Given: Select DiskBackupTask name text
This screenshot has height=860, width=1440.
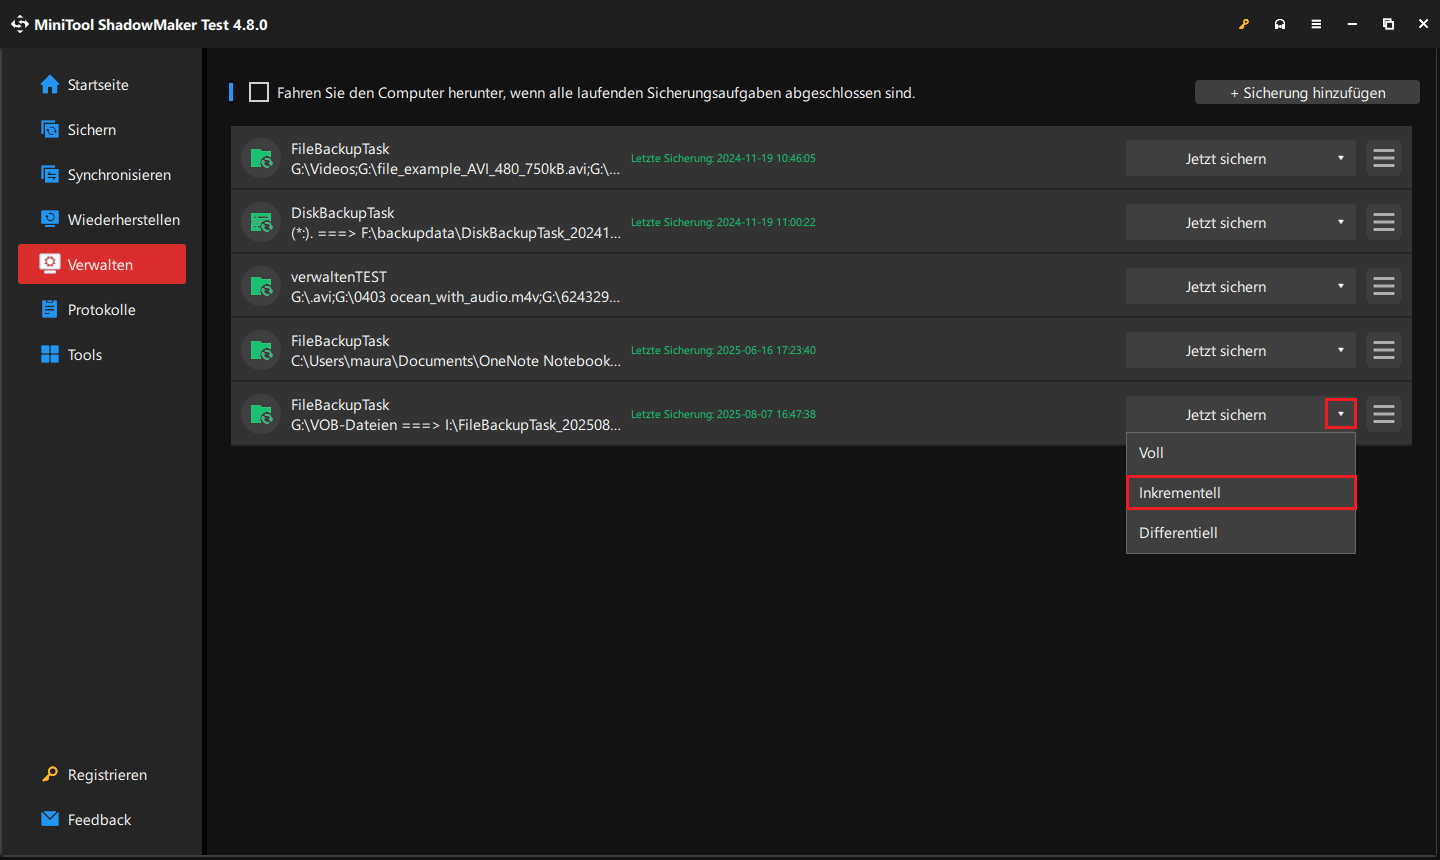Looking at the screenshot, I should point(343,213).
